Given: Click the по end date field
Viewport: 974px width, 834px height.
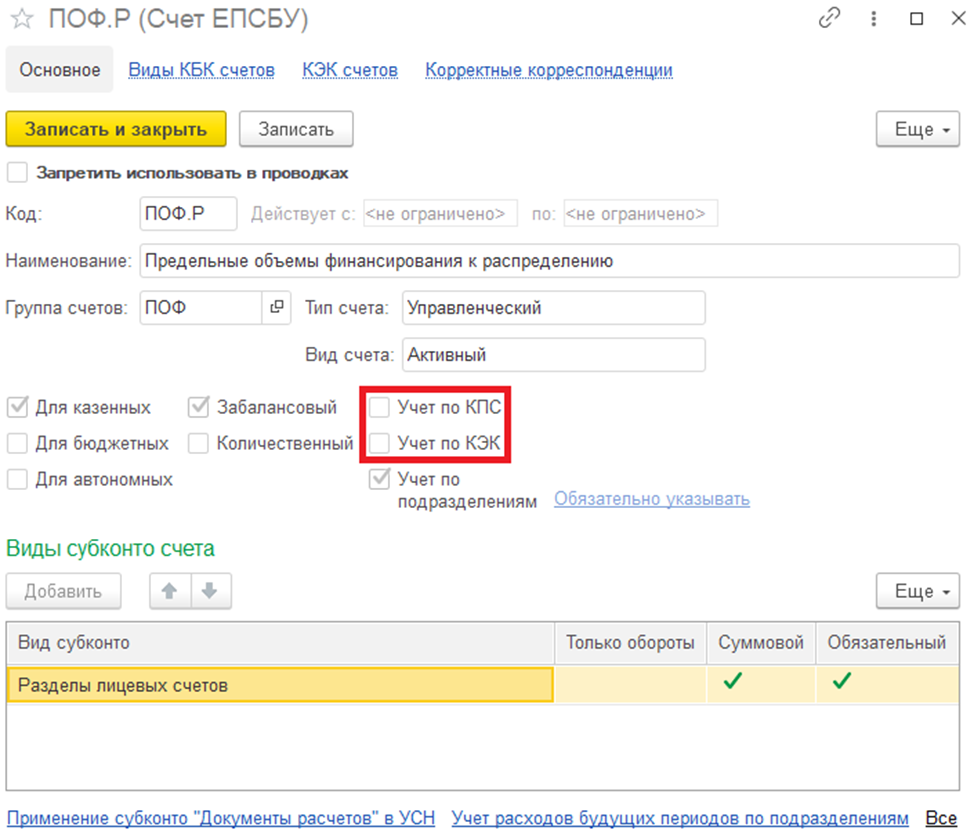Looking at the screenshot, I should pos(640,214).
